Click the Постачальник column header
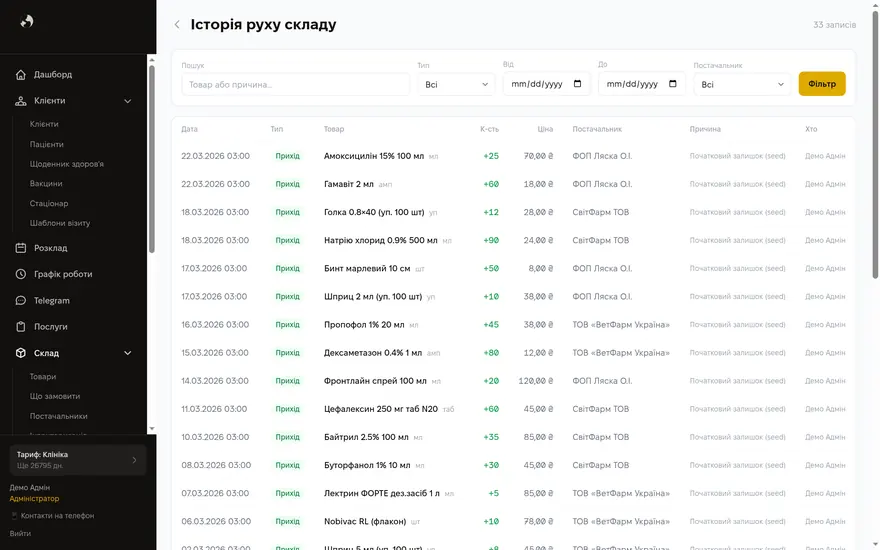This screenshot has height=550, width=880. (x=597, y=129)
